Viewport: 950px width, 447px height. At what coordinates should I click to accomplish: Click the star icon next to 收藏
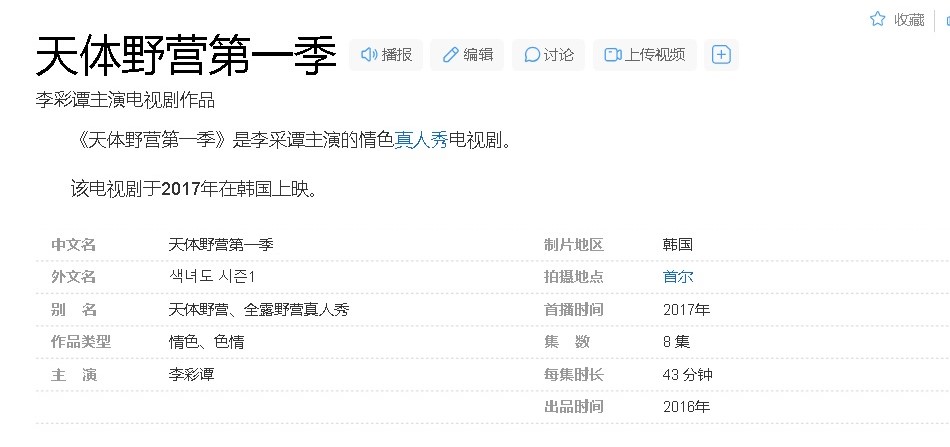pos(877,19)
